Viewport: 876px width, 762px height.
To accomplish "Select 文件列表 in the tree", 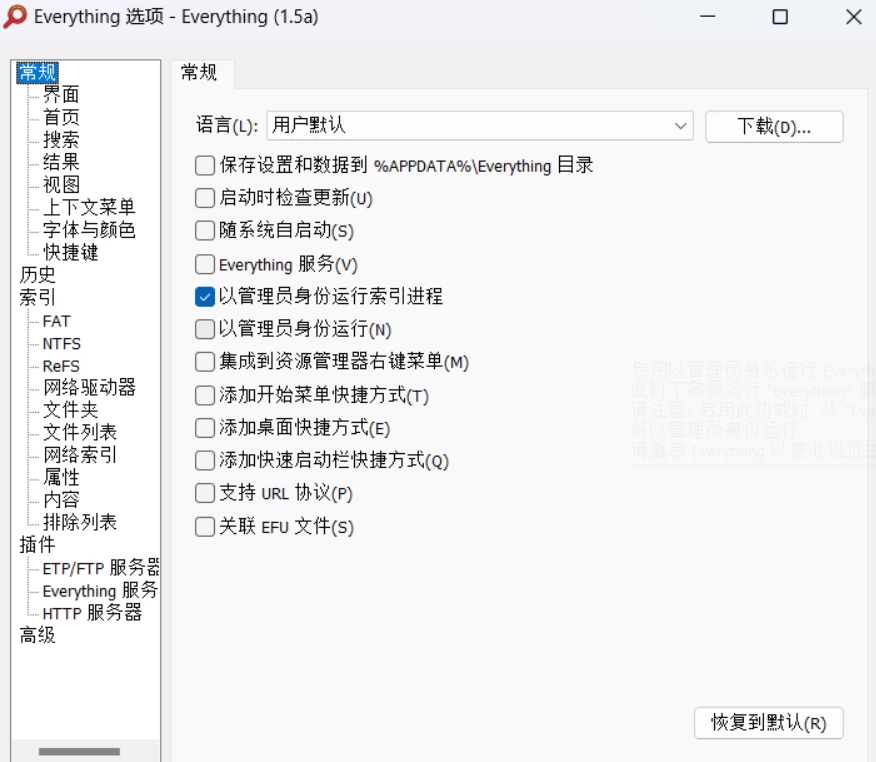I will point(80,432).
